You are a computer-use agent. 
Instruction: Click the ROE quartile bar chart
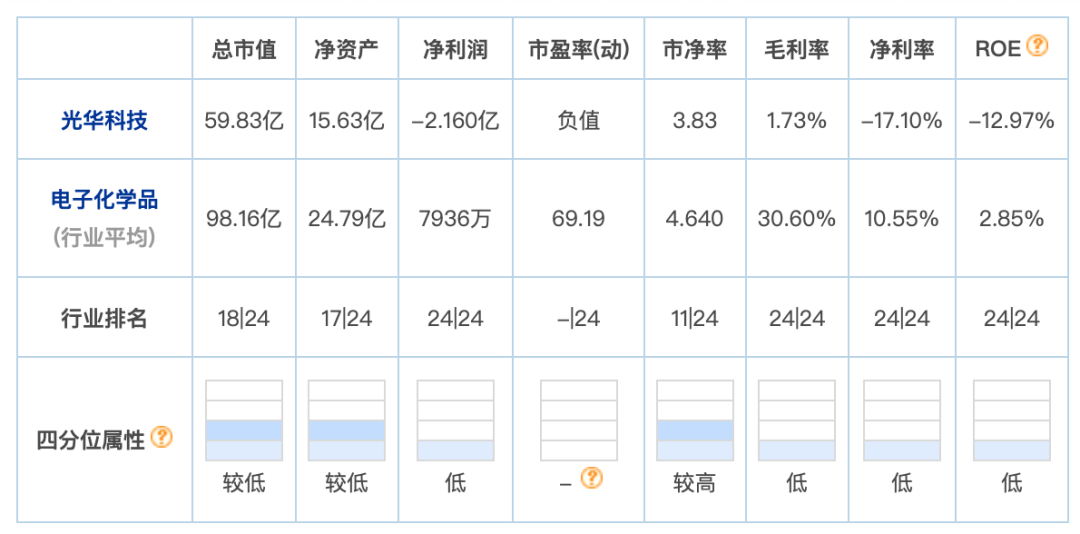click(x=1011, y=420)
